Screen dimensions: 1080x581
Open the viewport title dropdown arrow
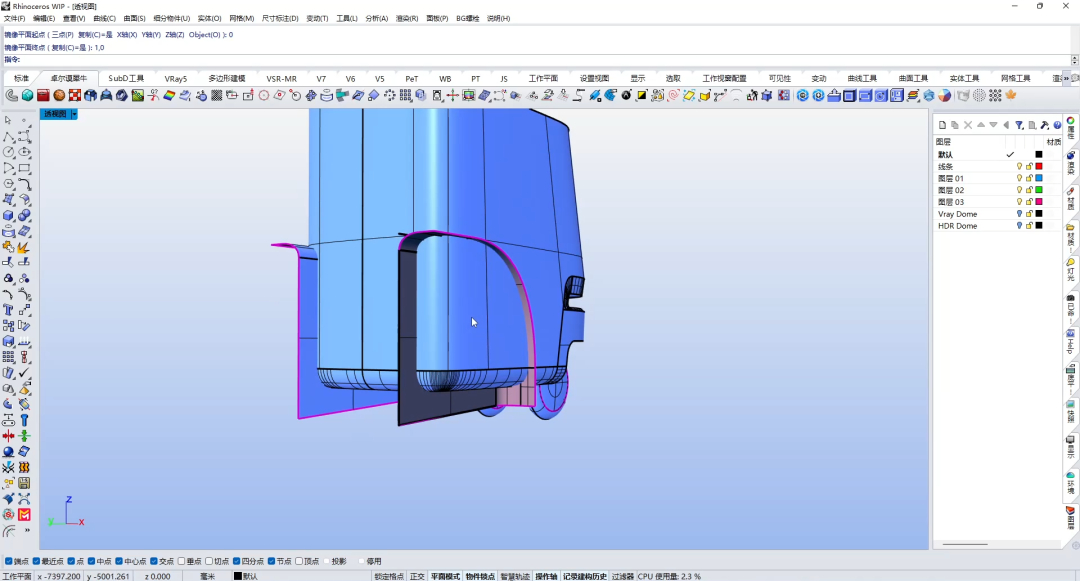click(x=74, y=114)
